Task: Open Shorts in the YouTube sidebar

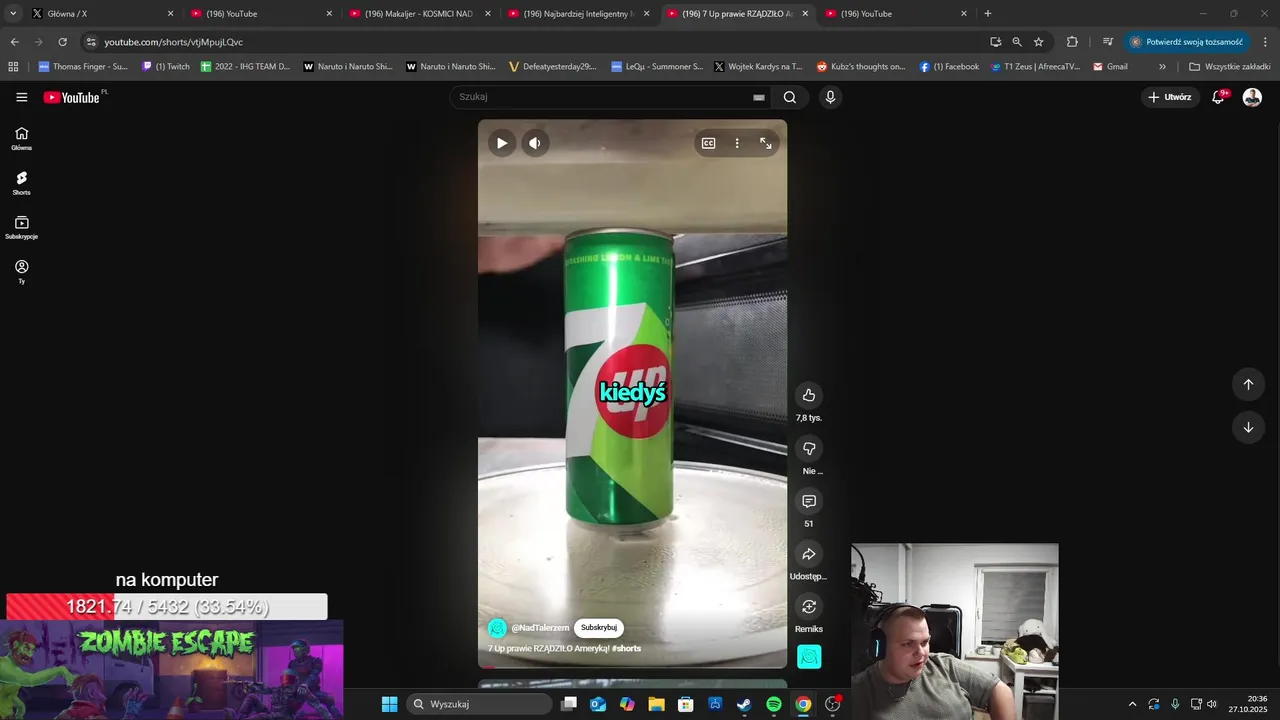Action: coord(22,183)
